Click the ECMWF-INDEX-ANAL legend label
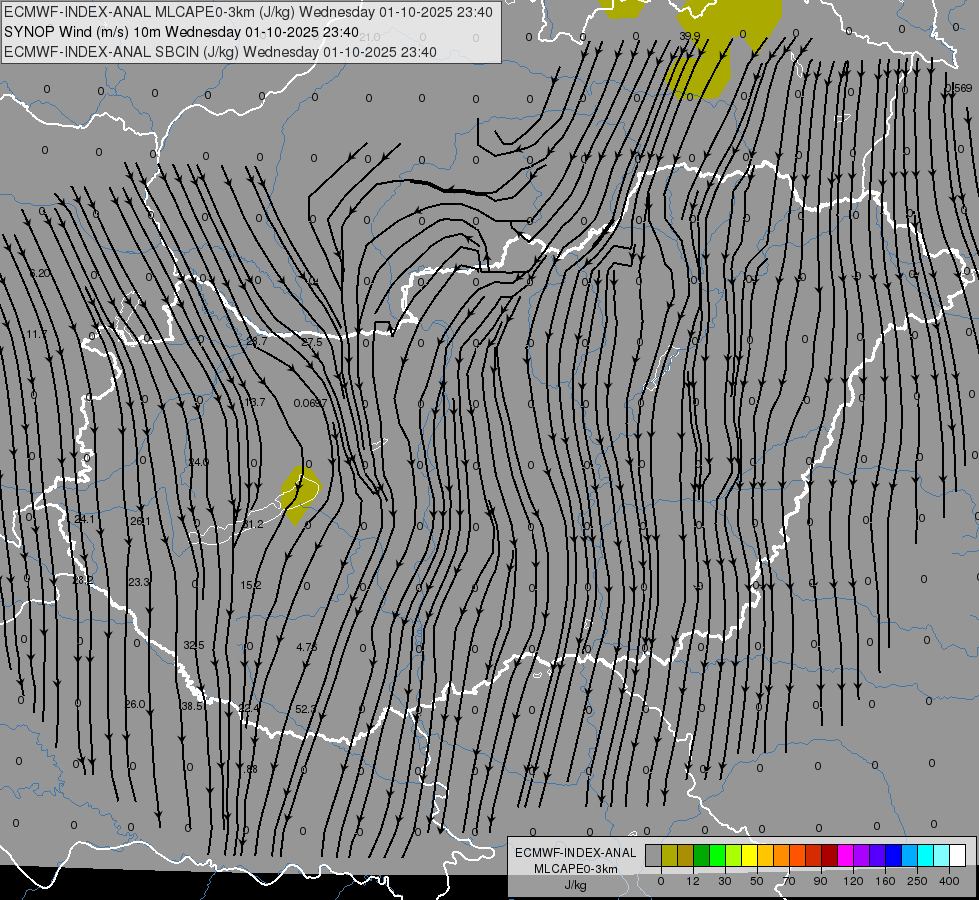Viewport: 979px width, 900px height. tap(575, 853)
